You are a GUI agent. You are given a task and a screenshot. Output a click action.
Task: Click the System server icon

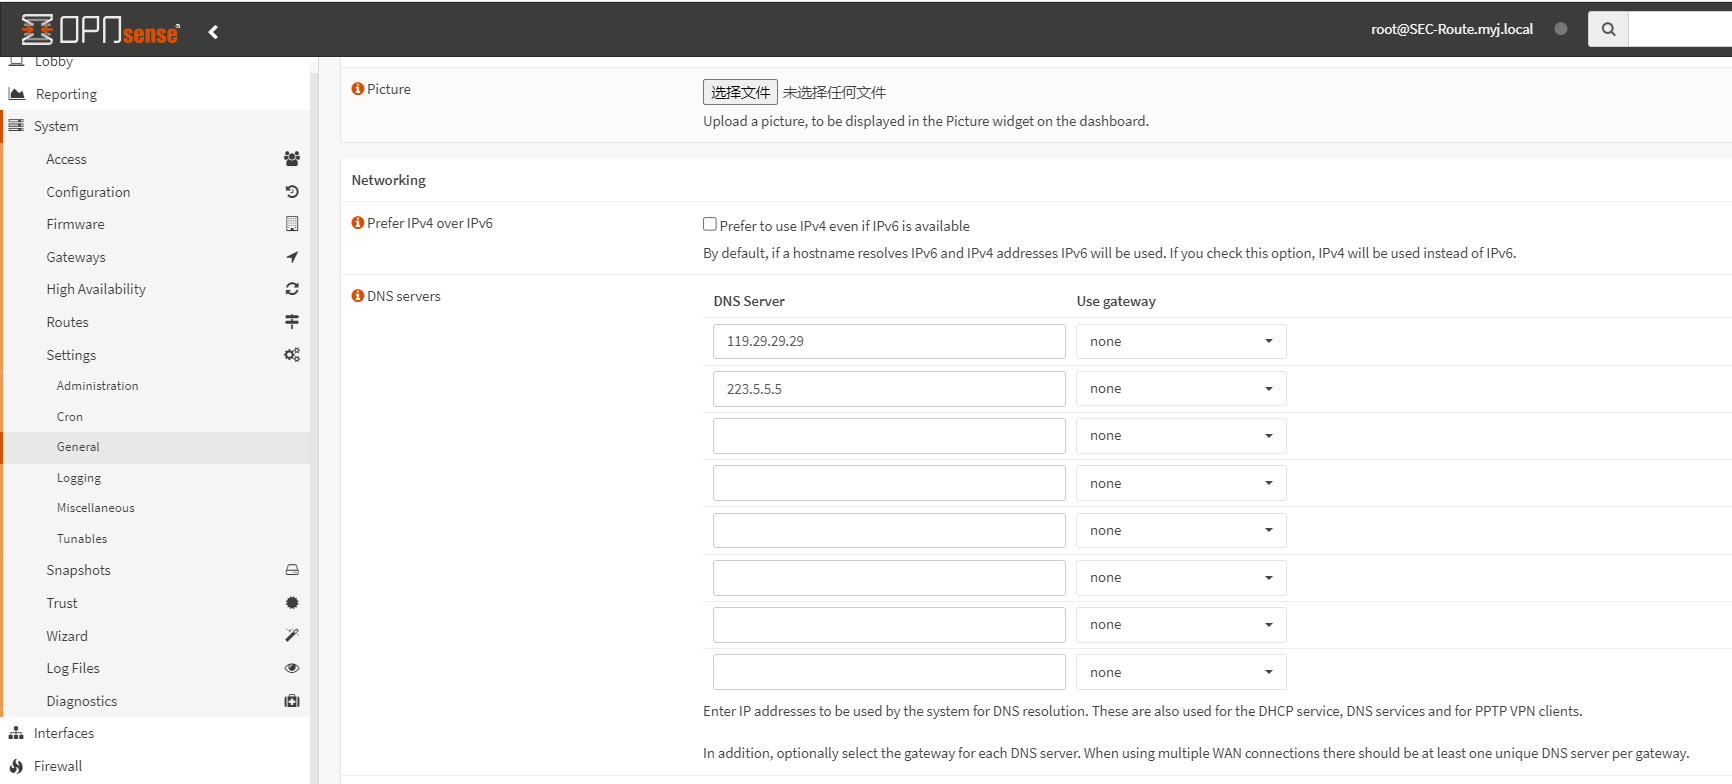tap(16, 126)
